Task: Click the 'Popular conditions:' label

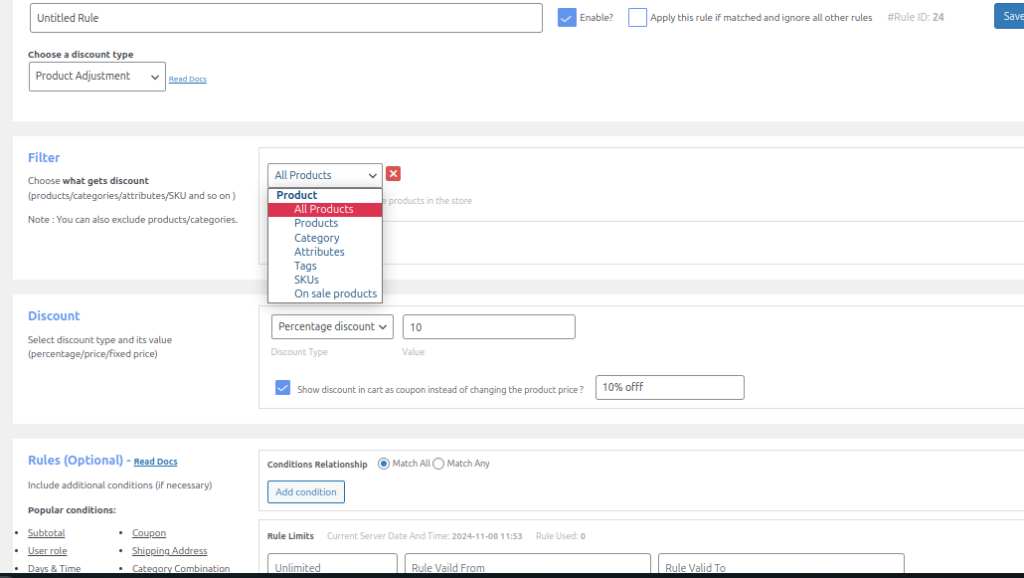Action: [x=72, y=510]
